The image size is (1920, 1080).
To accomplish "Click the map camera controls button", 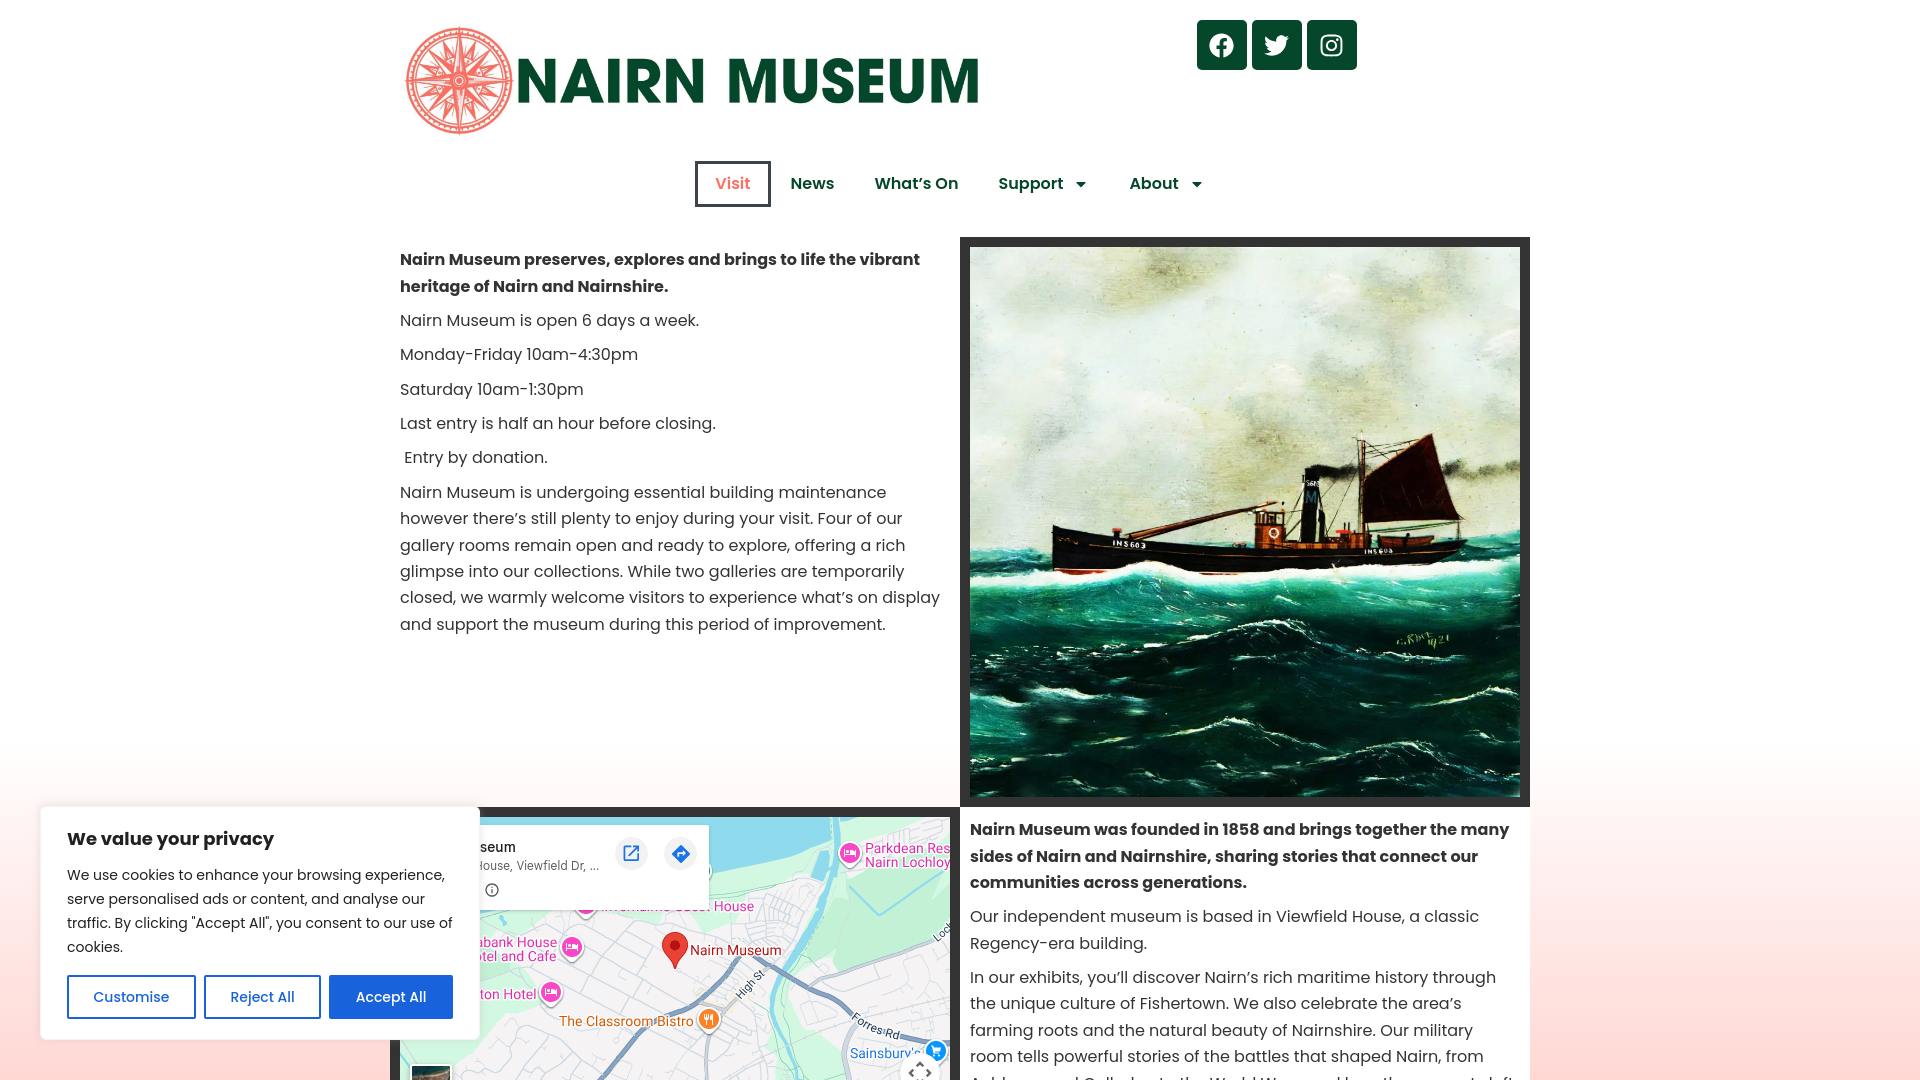I will point(920,1069).
